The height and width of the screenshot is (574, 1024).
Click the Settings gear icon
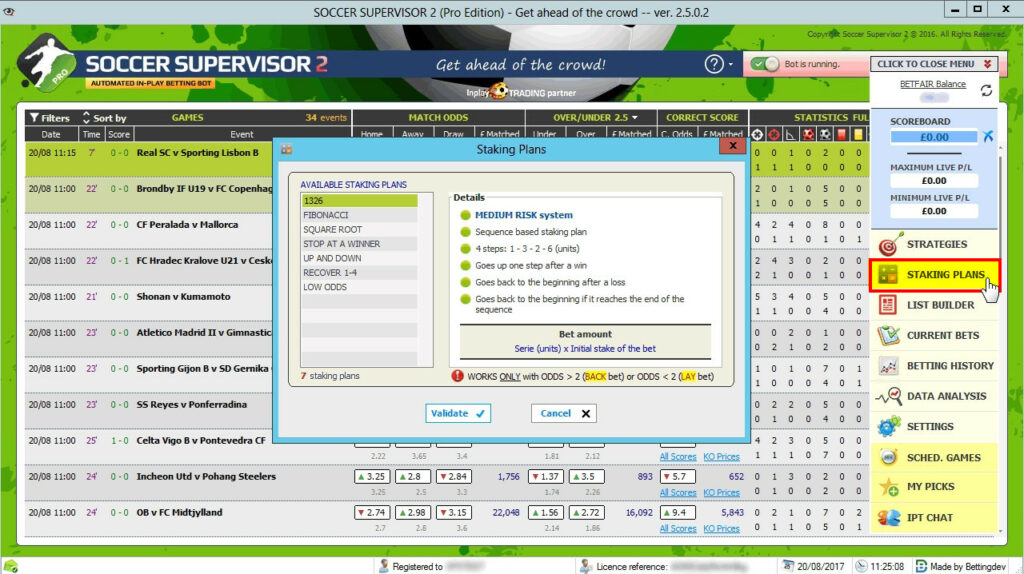(889, 426)
